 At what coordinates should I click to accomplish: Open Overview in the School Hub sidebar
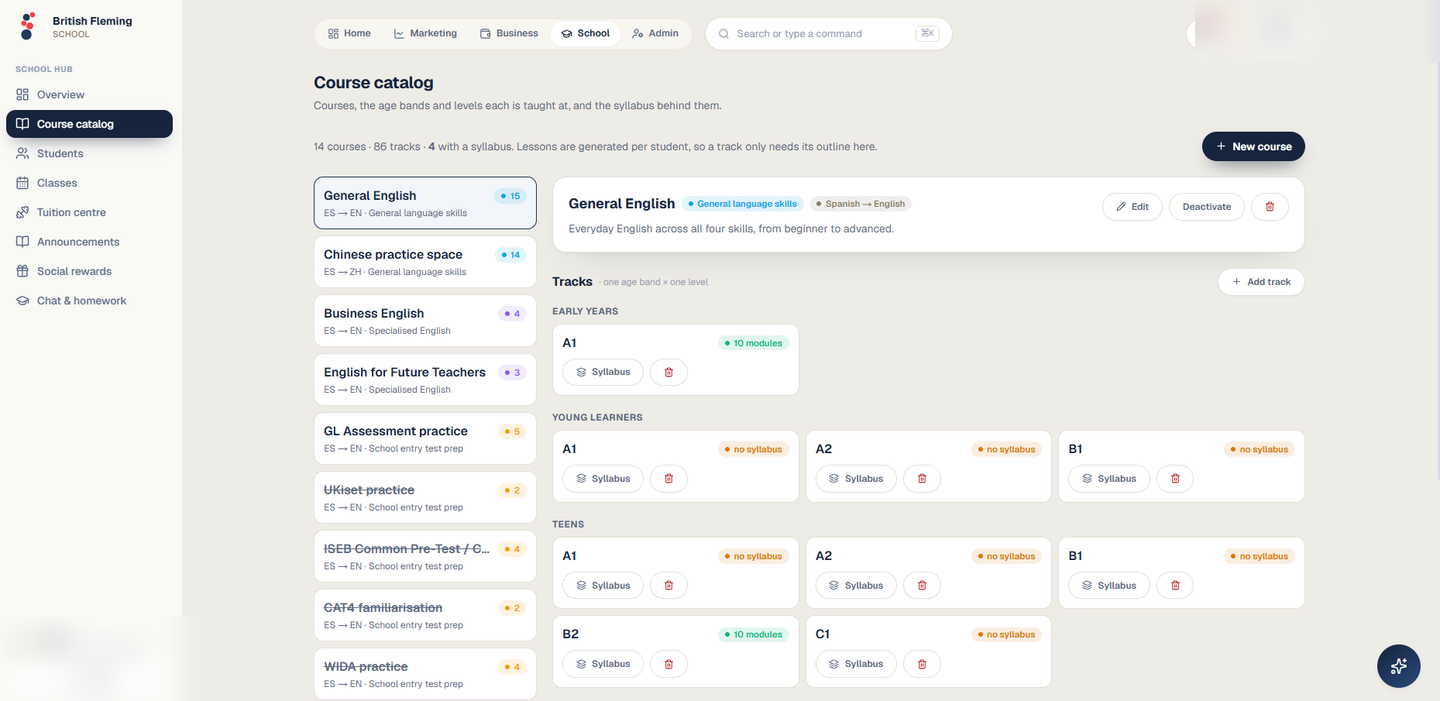click(89, 94)
